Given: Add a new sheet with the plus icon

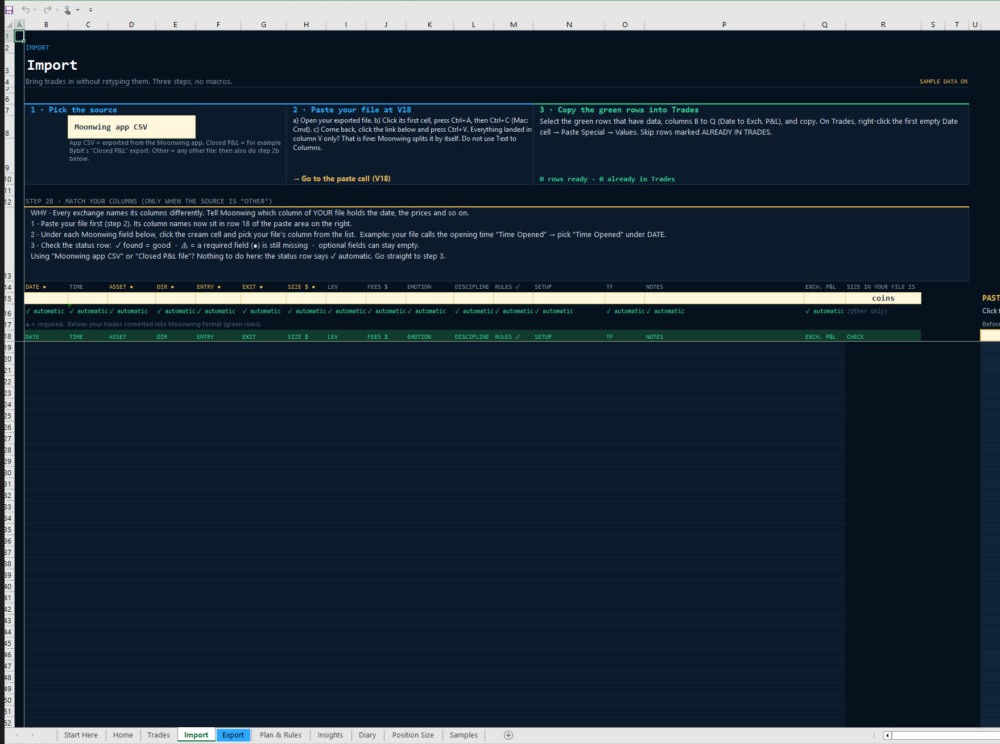Looking at the screenshot, I should (508, 735).
